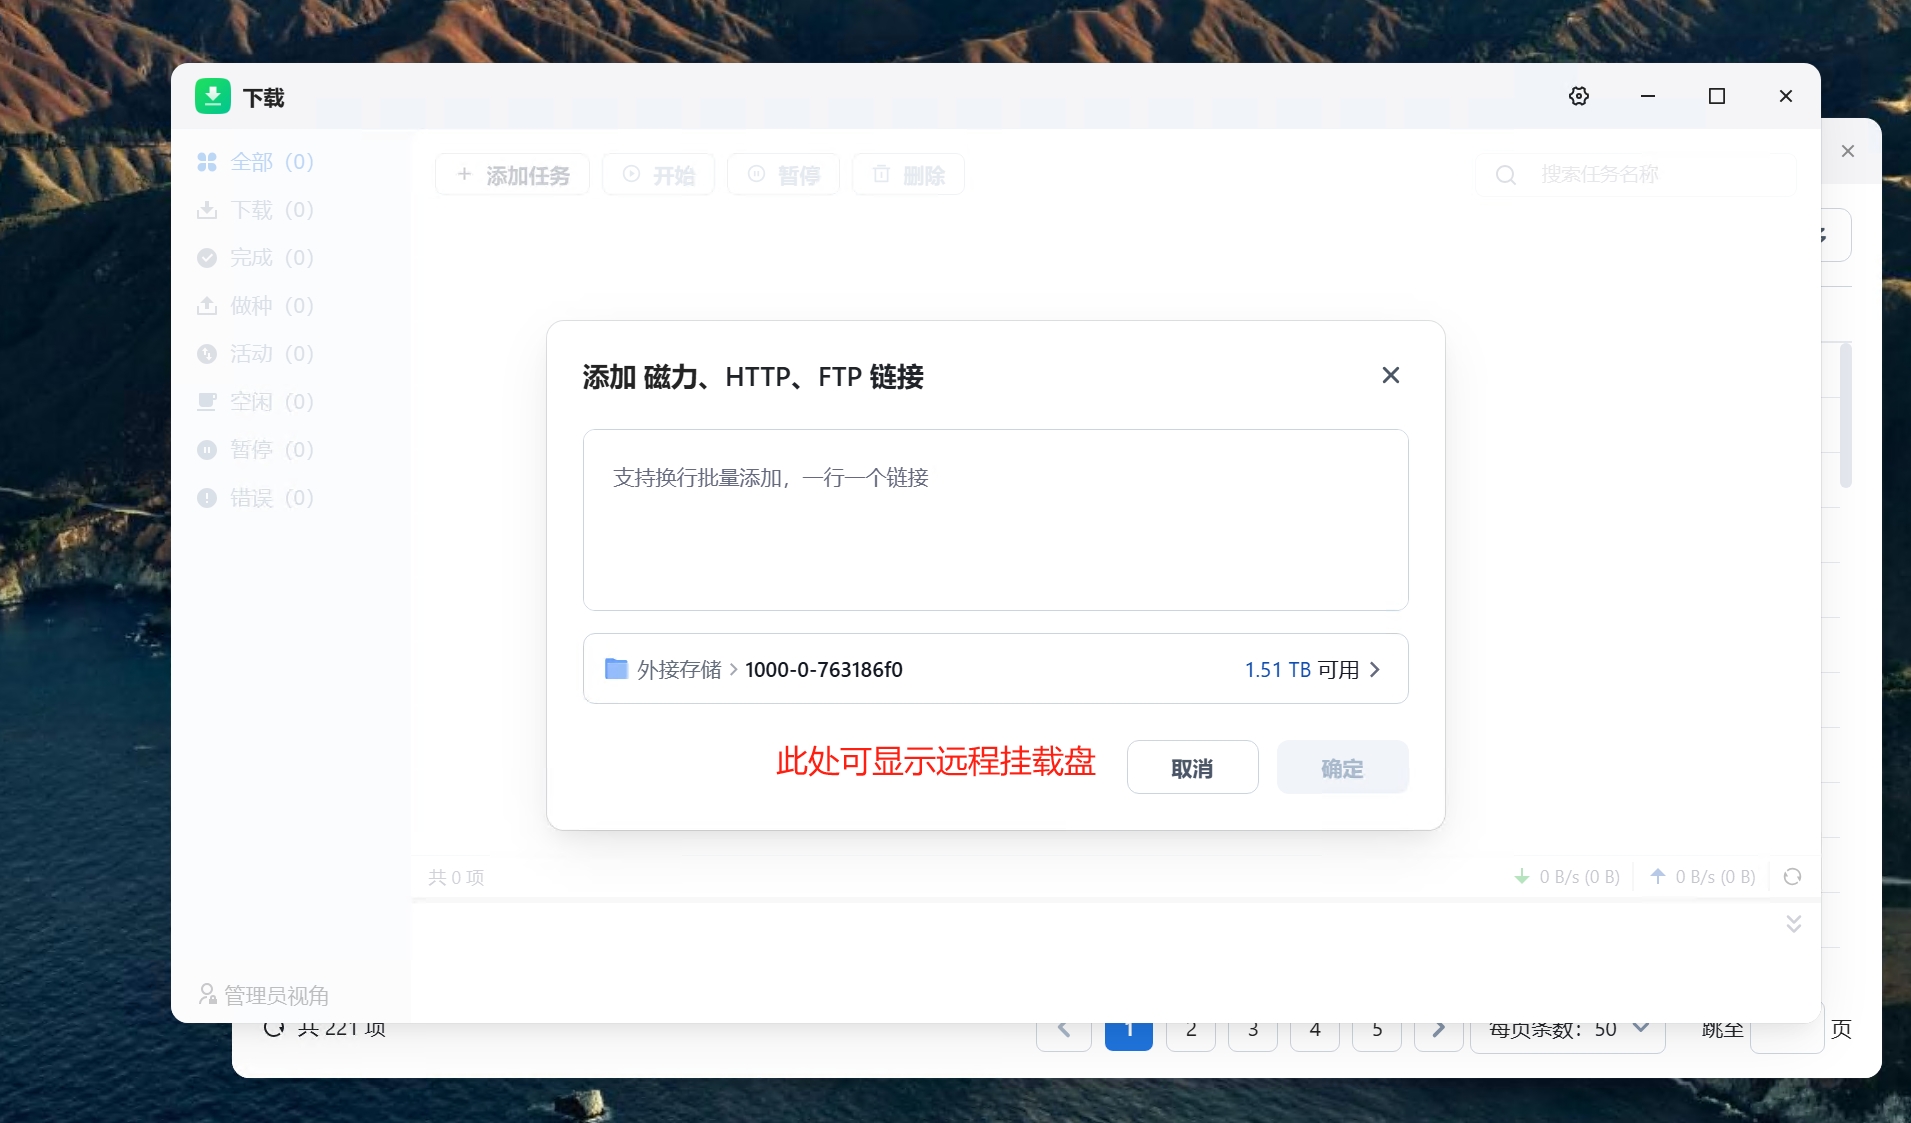The image size is (1911, 1123).
Task: Click the 全部 grid icon in sidebar
Action: coord(207,162)
